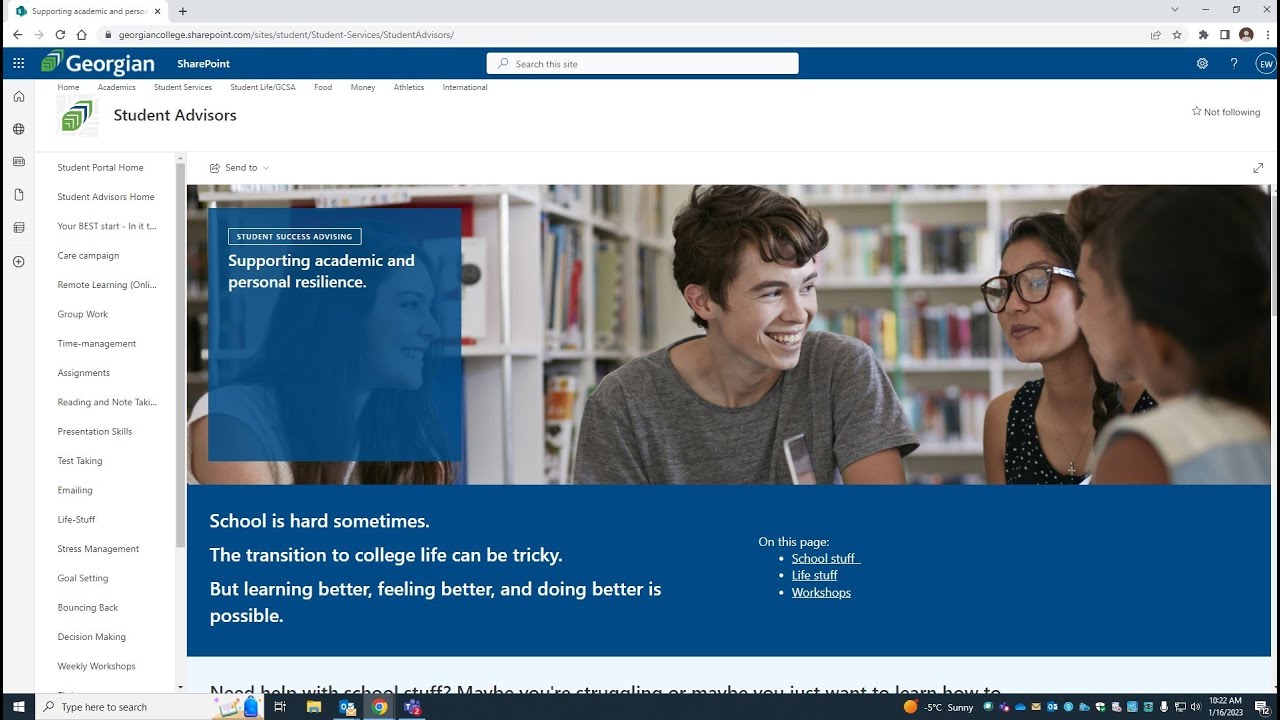Open File Explorer from the taskbar
This screenshot has height=720, width=1280.
314,707
